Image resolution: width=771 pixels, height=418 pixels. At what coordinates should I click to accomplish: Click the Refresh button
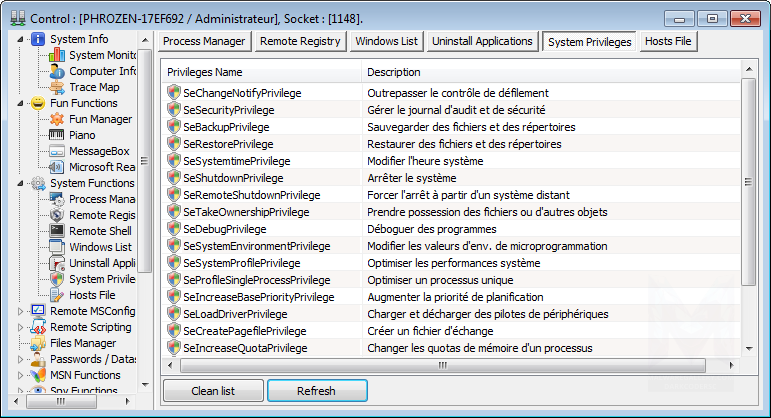(x=317, y=391)
